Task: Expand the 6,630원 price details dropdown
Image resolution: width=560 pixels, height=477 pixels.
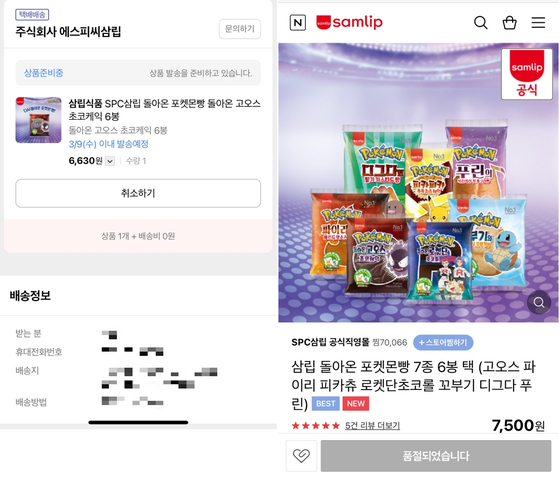Action: [x=110, y=161]
